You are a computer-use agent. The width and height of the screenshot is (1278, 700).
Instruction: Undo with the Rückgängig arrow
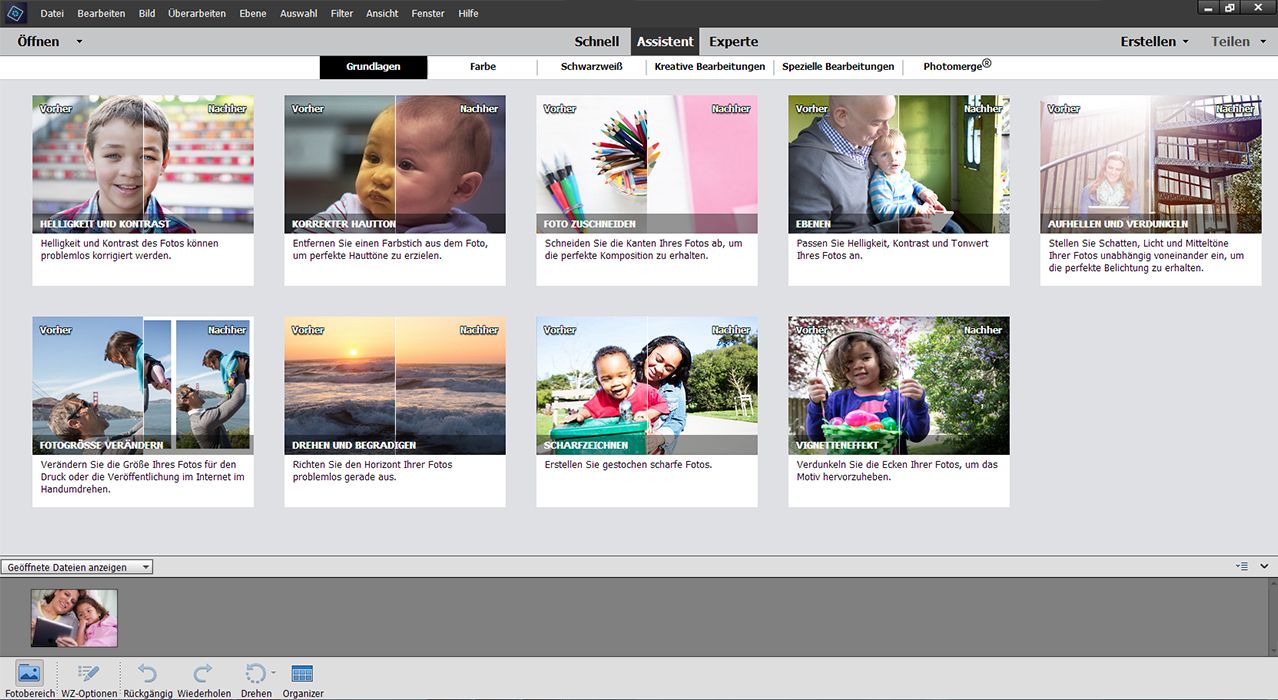148,673
